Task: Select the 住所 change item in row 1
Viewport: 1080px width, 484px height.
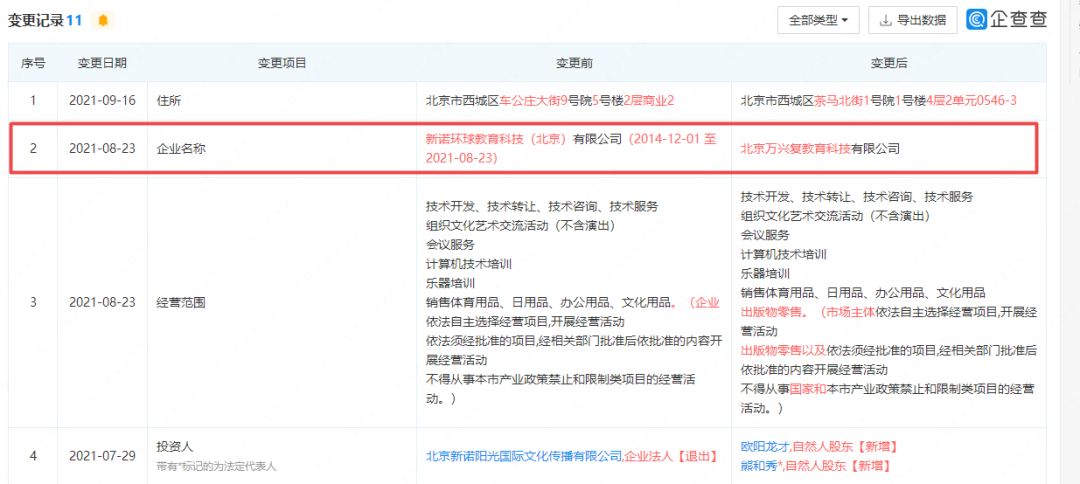Action: [x=168, y=100]
